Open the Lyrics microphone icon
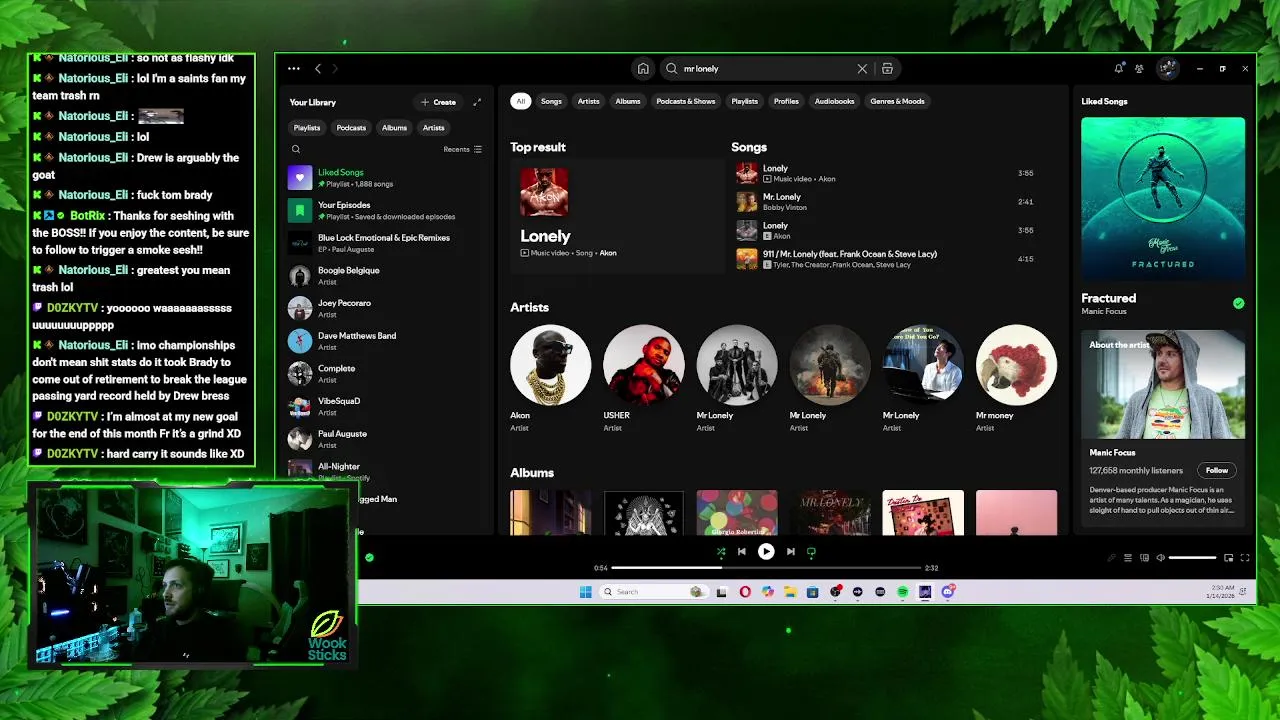 tap(1110, 558)
